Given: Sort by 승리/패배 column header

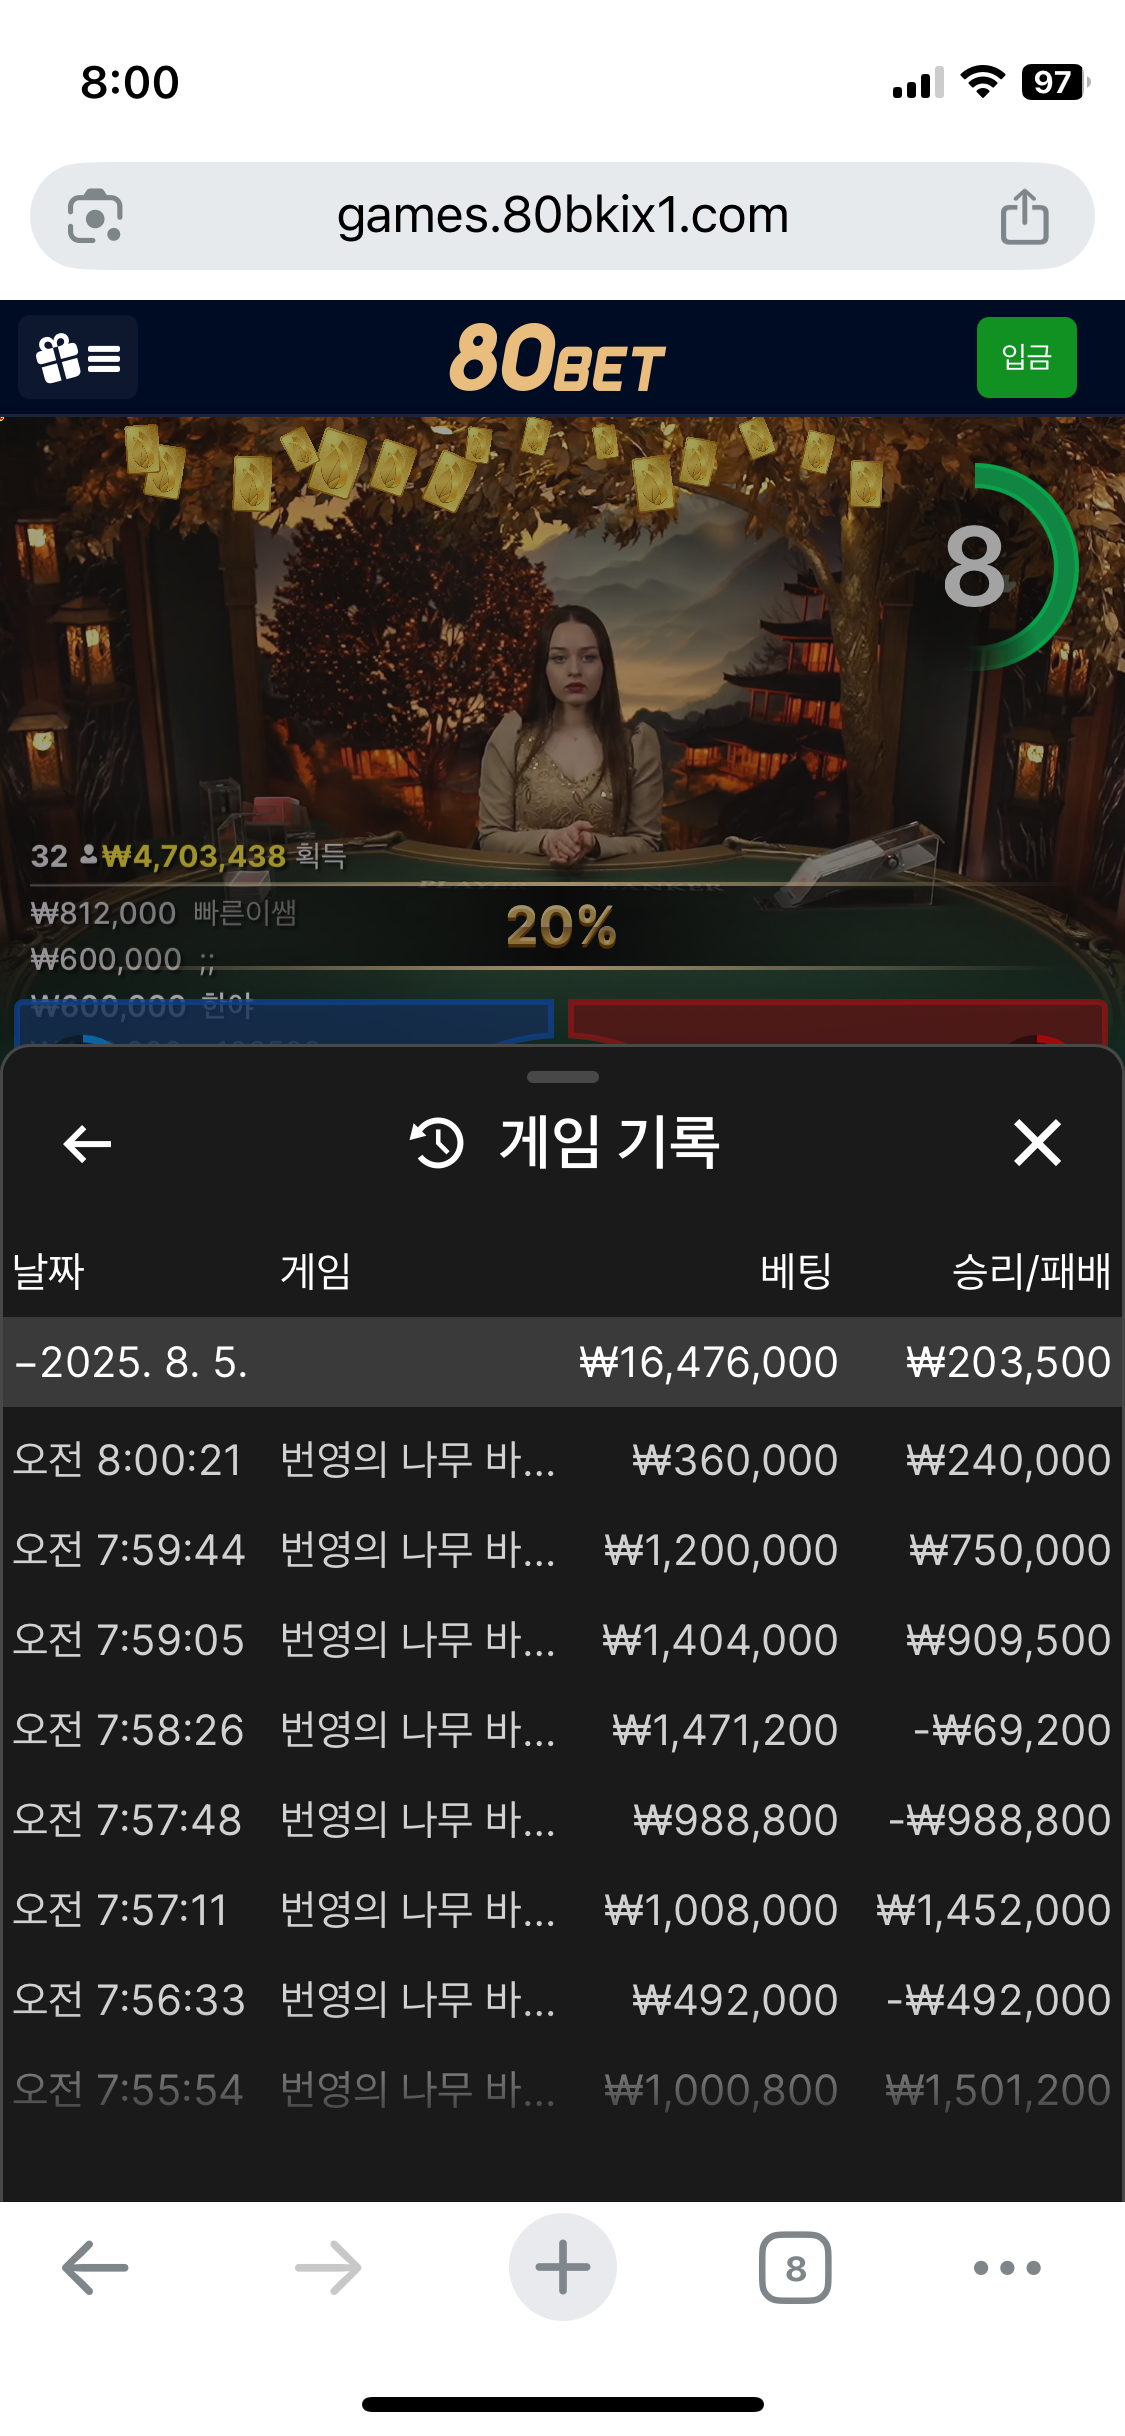Looking at the screenshot, I should tap(1031, 1271).
